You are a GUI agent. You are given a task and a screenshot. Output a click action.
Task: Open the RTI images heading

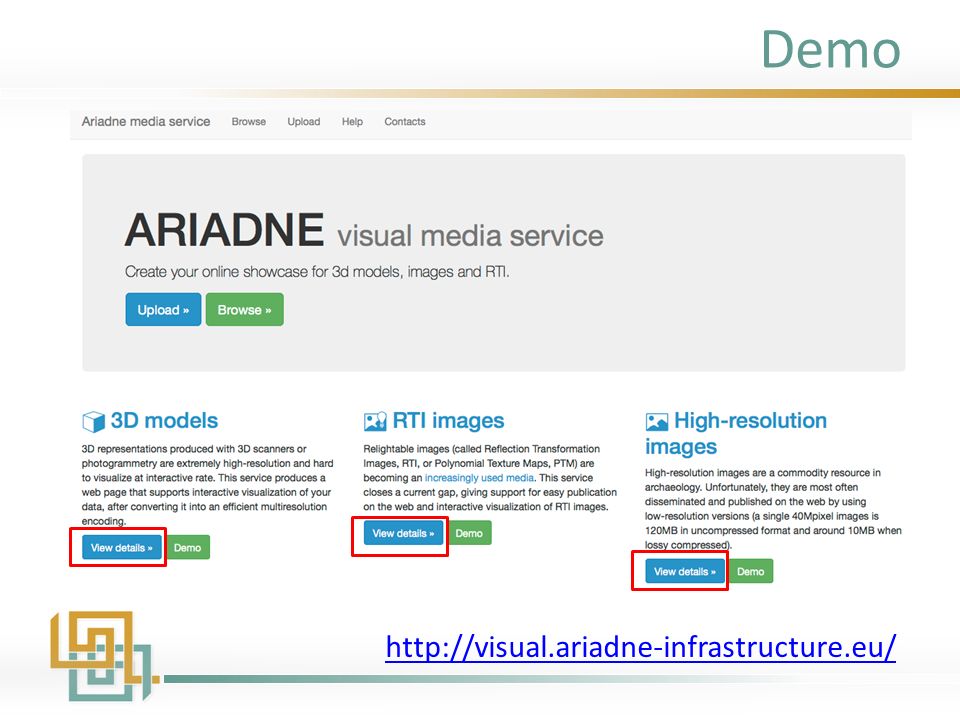448,421
